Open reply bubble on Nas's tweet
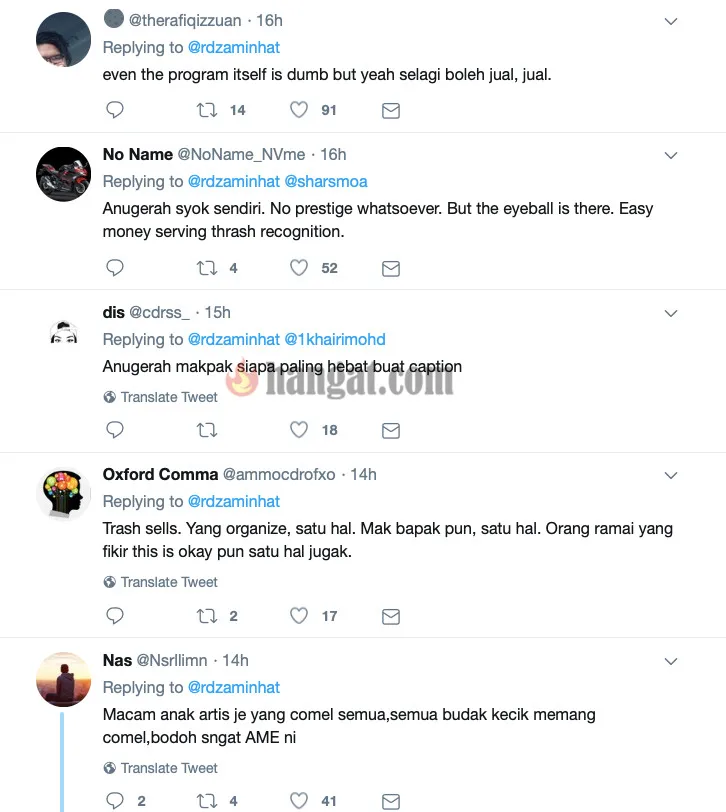Screen dimensions: 726x812 pos(114,801)
